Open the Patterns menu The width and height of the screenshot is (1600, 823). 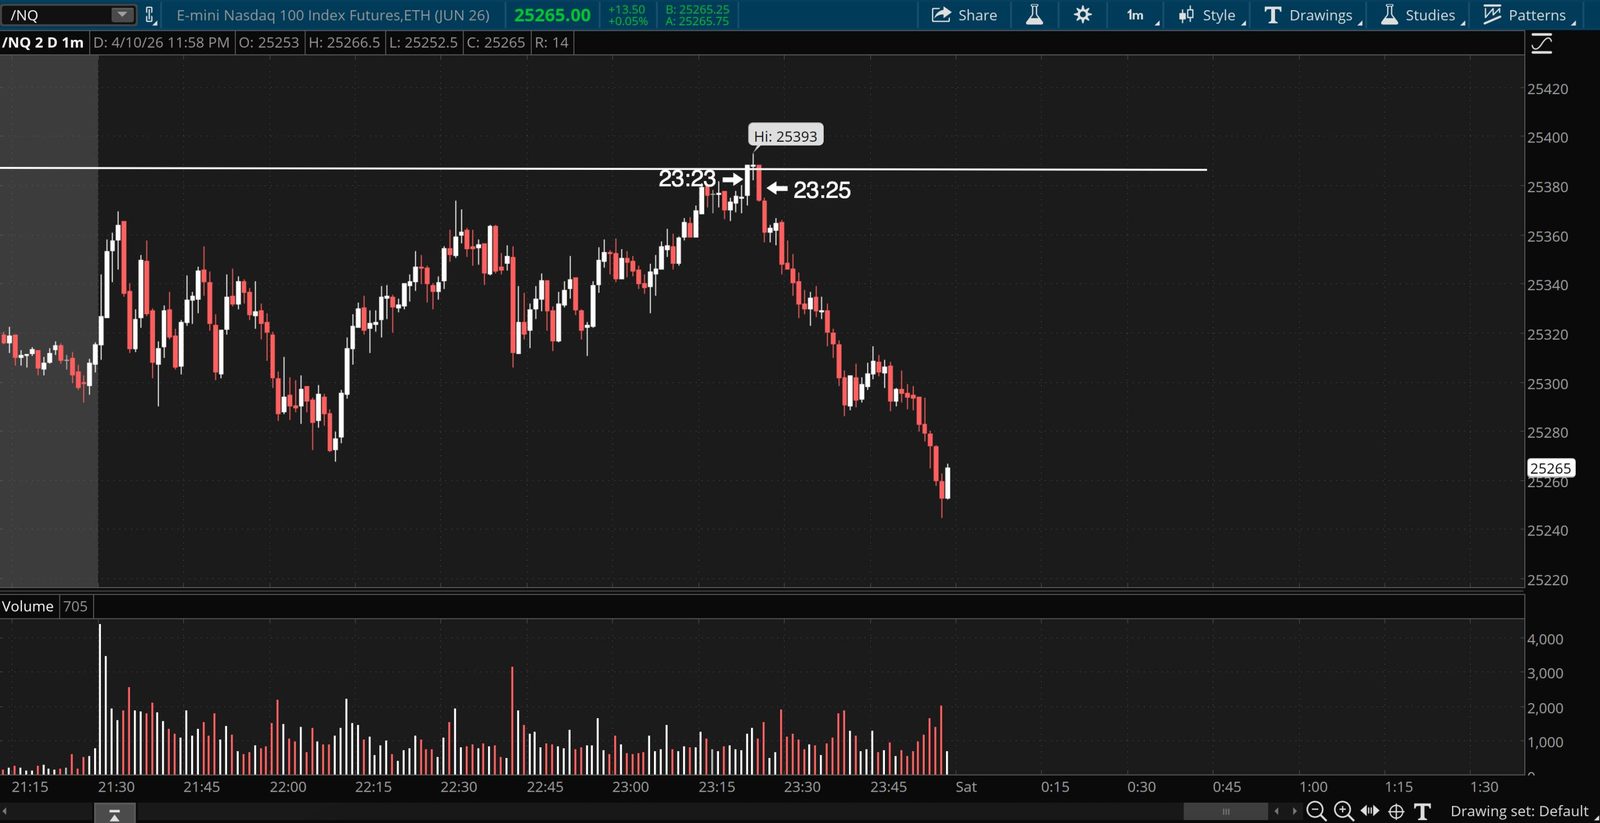pos(1528,15)
